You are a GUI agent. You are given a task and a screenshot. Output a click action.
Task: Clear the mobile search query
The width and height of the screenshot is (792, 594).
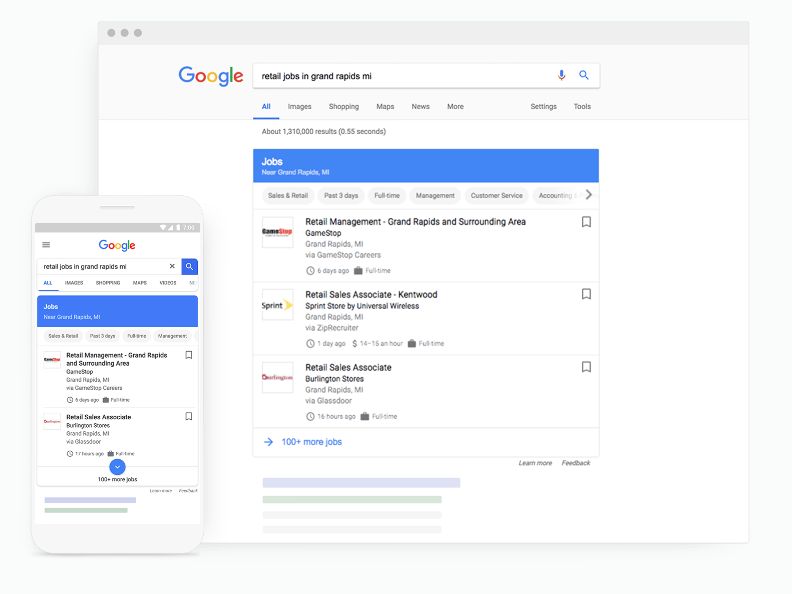(x=172, y=267)
